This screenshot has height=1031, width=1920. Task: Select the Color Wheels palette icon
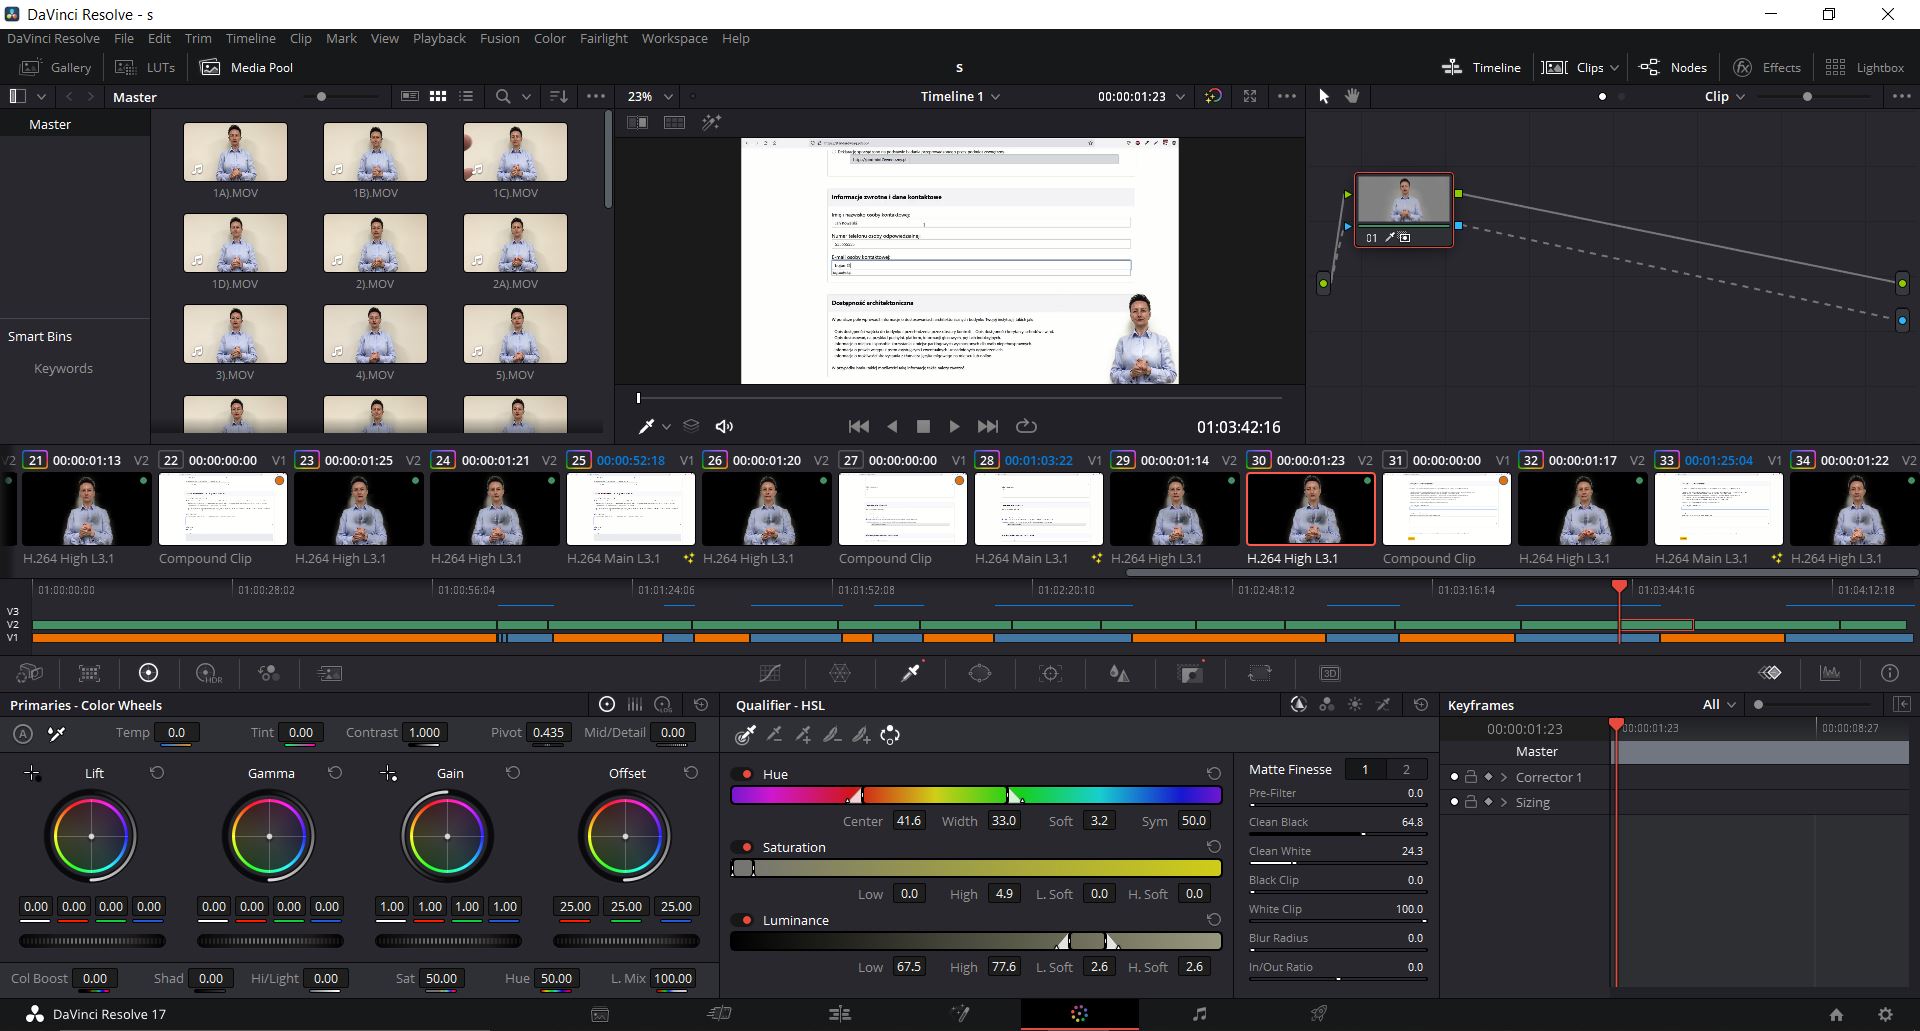coord(148,673)
